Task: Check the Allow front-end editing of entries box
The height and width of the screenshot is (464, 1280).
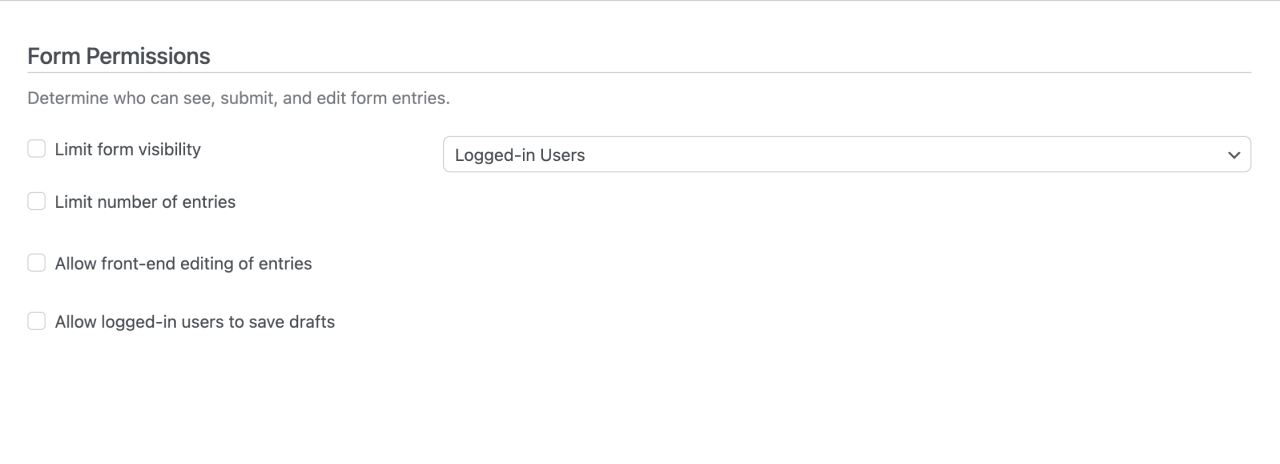Action: [x=37, y=263]
